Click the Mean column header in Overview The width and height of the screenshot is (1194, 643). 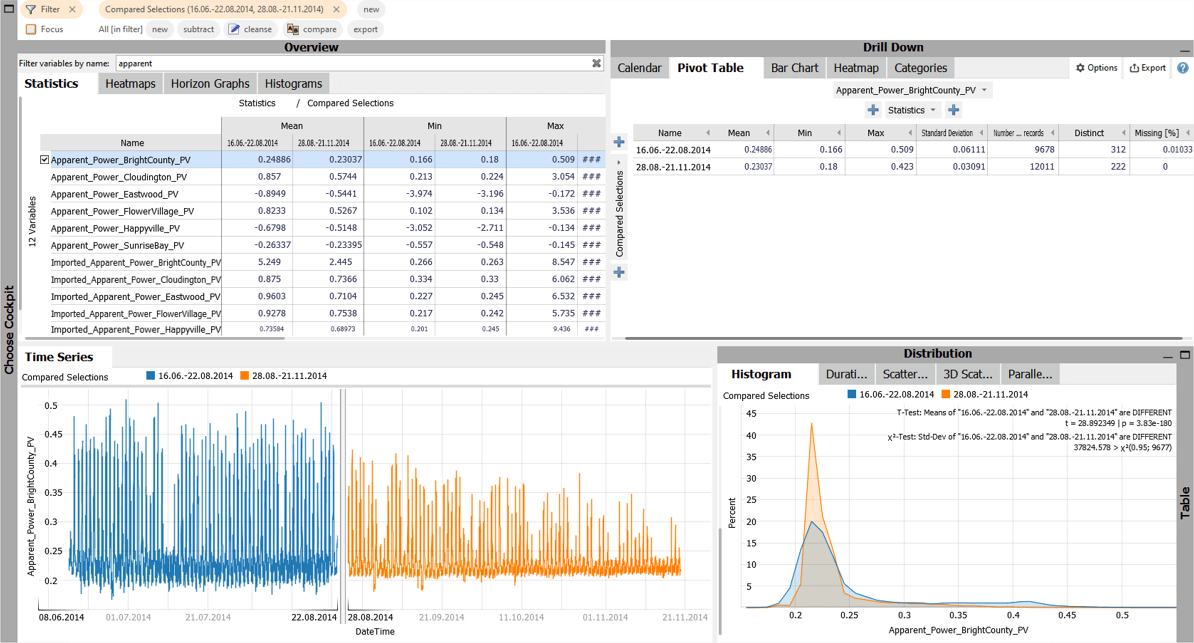coord(292,126)
